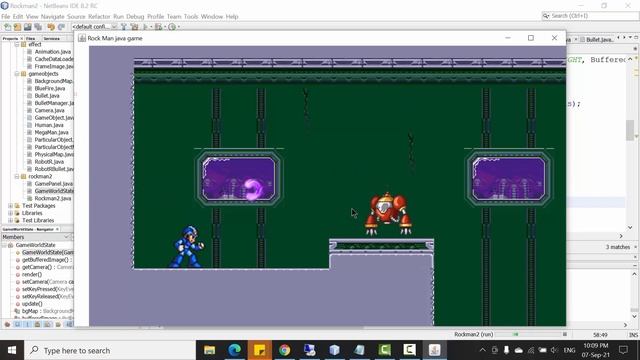Open Microsoft Edge from taskbar
640x360 pixels.
[235, 350]
